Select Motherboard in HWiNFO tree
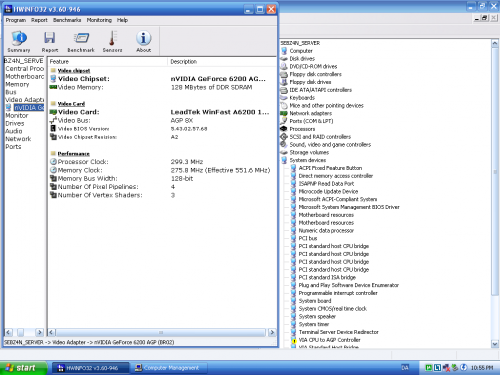500x375 pixels. coord(25,77)
